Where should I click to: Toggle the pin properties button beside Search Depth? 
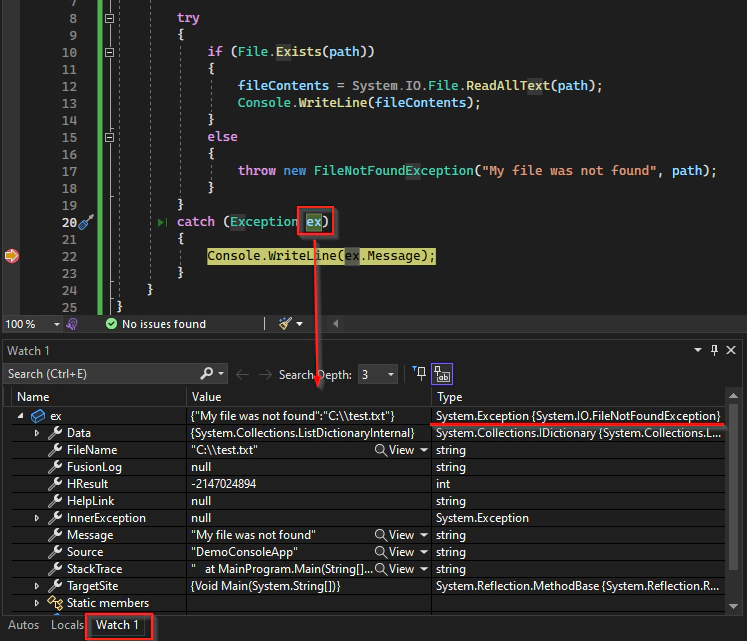click(x=418, y=374)
